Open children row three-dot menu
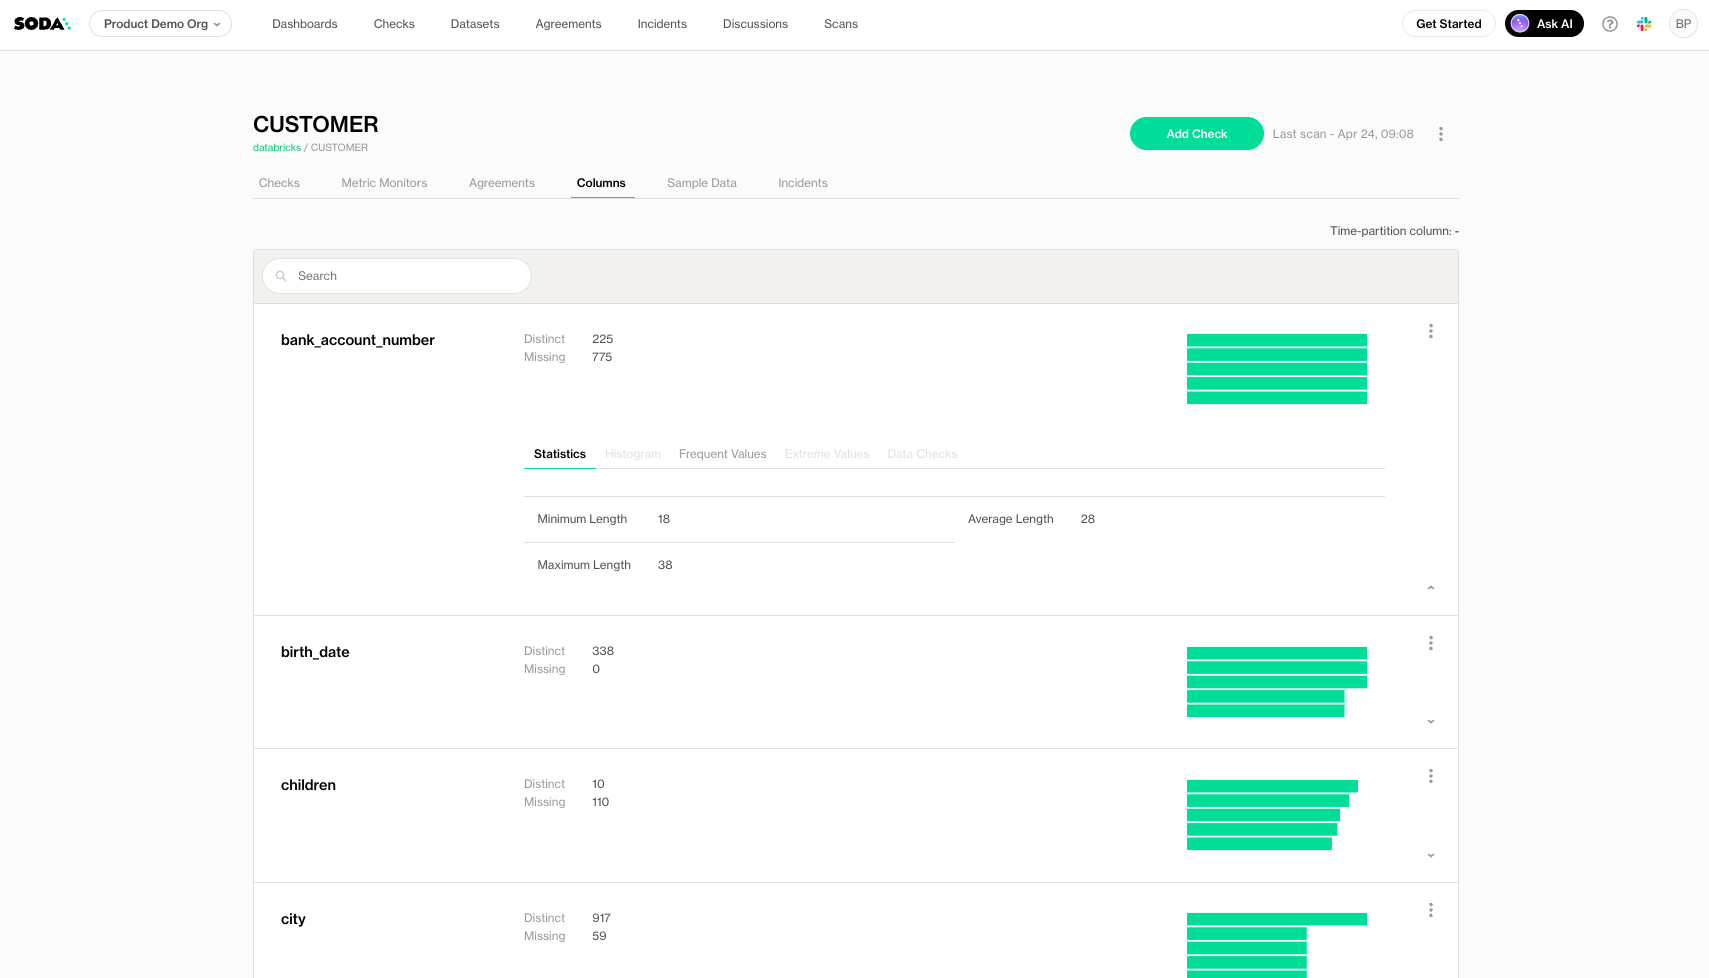This screenshot has width=1709, height=978. pos(1431,776)
